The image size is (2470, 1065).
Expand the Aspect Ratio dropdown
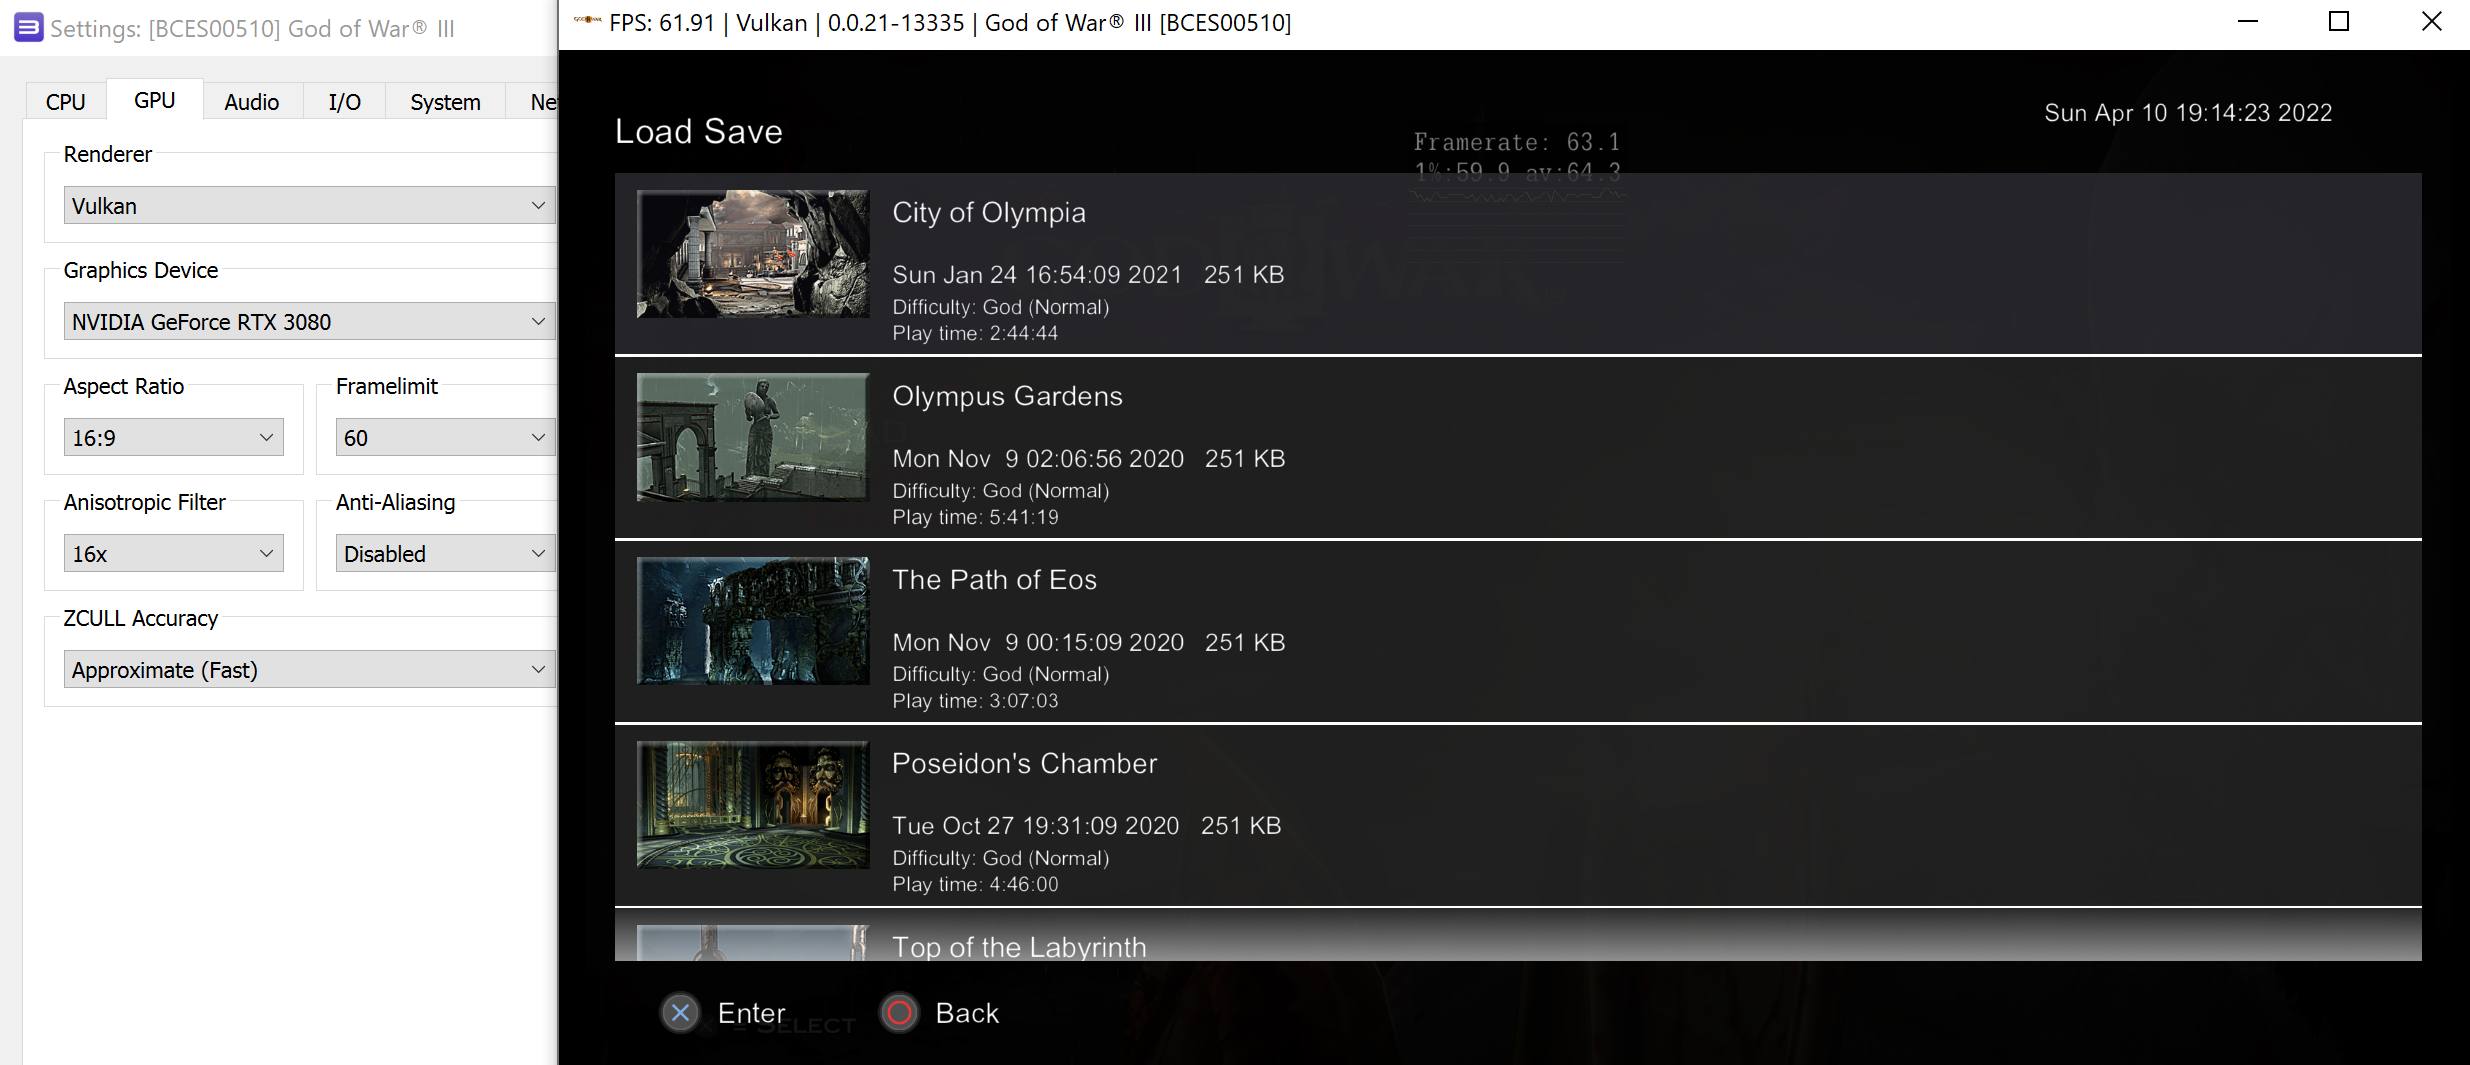click(173, 437)
